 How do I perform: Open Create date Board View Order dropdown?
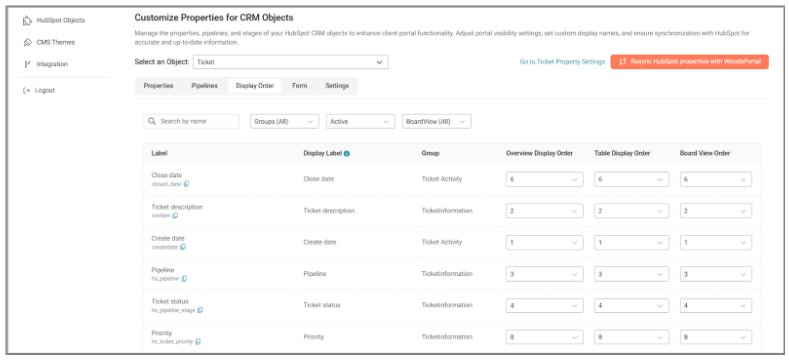tap(716, 243)
